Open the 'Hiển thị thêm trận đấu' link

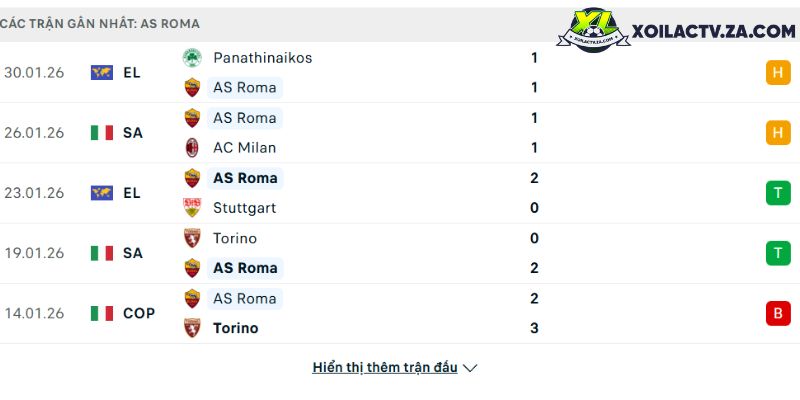[385, 368]
